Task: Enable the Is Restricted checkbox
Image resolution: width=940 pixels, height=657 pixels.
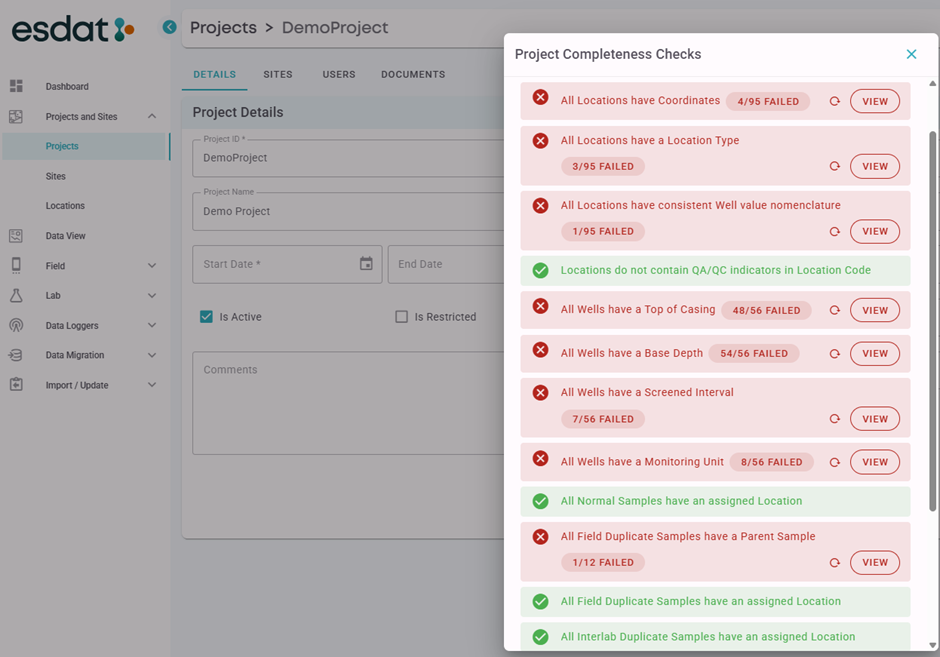Action: coord(401,317)
